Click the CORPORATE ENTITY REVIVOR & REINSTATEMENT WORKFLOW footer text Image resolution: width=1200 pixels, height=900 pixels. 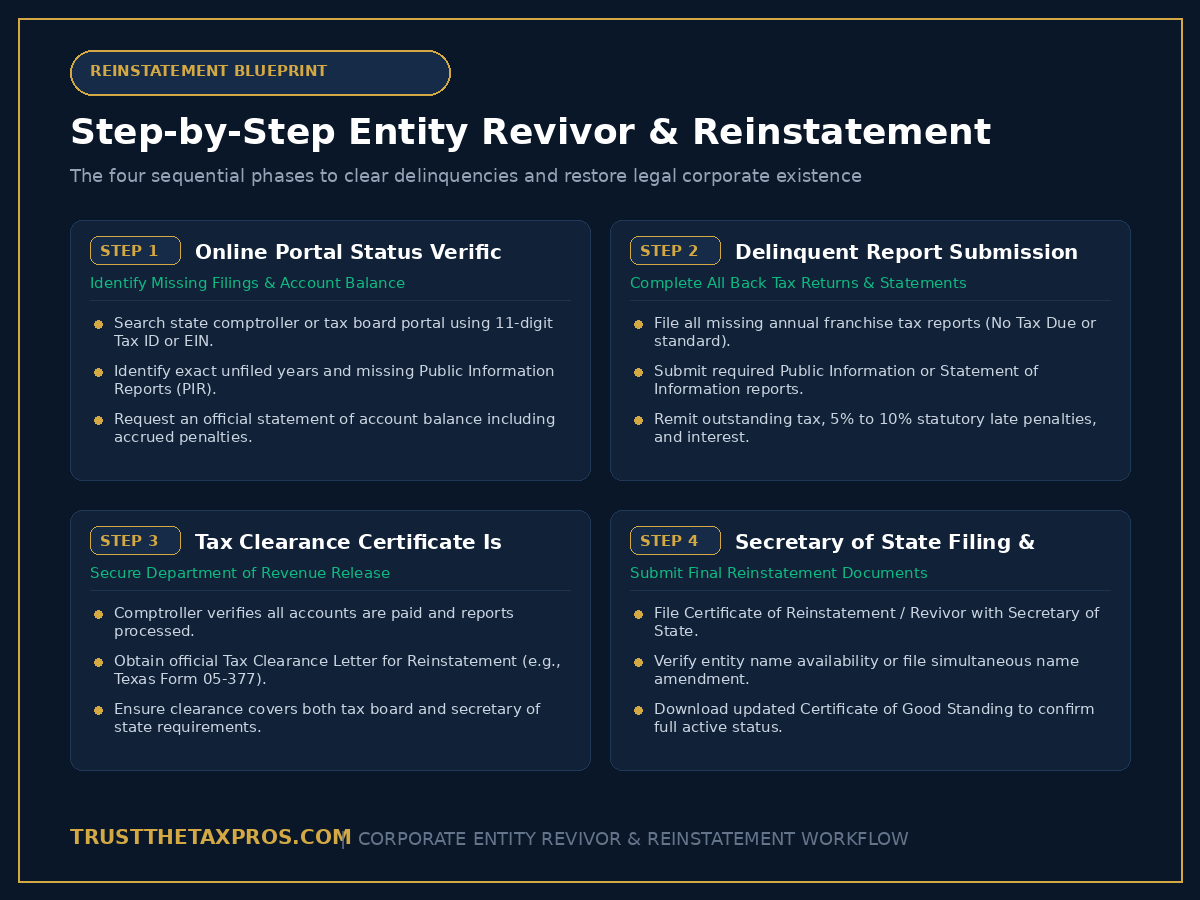[633, 839]
